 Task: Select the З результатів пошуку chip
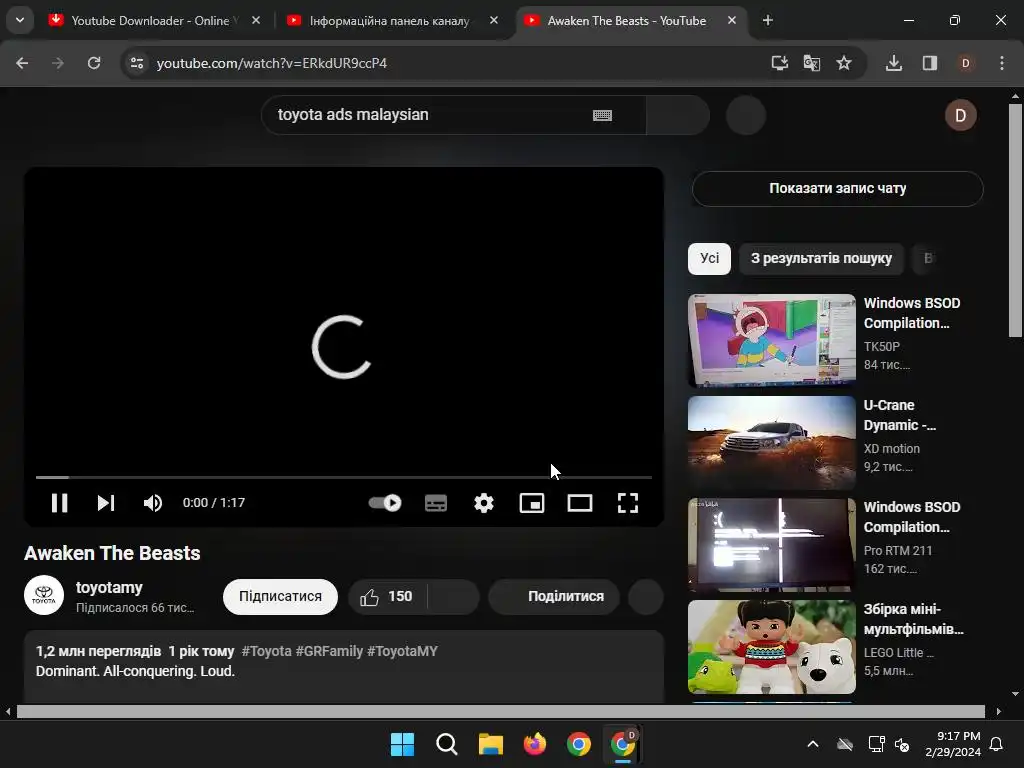point(821,259)
